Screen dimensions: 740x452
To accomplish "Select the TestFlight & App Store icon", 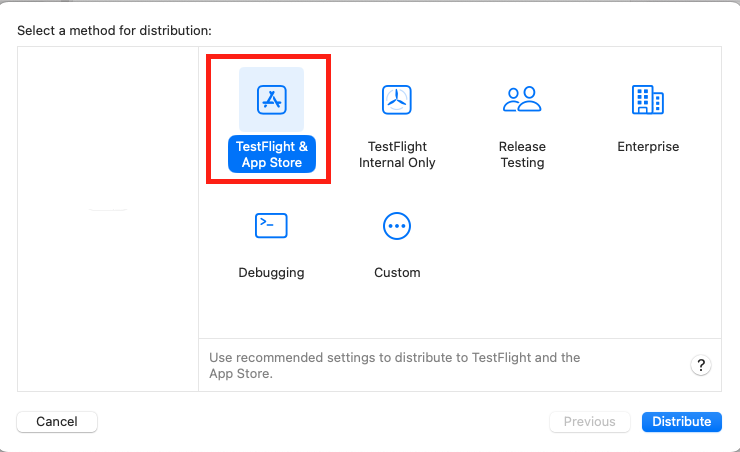I will (271, 100).
